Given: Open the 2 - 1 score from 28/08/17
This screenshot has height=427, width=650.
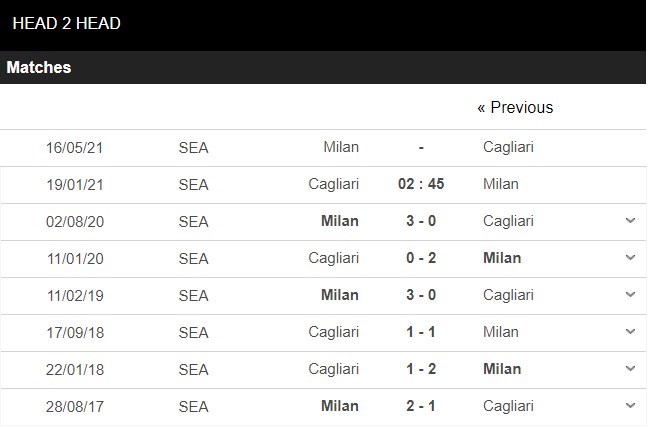Looking at the screenshot, I should coord(421,405).
